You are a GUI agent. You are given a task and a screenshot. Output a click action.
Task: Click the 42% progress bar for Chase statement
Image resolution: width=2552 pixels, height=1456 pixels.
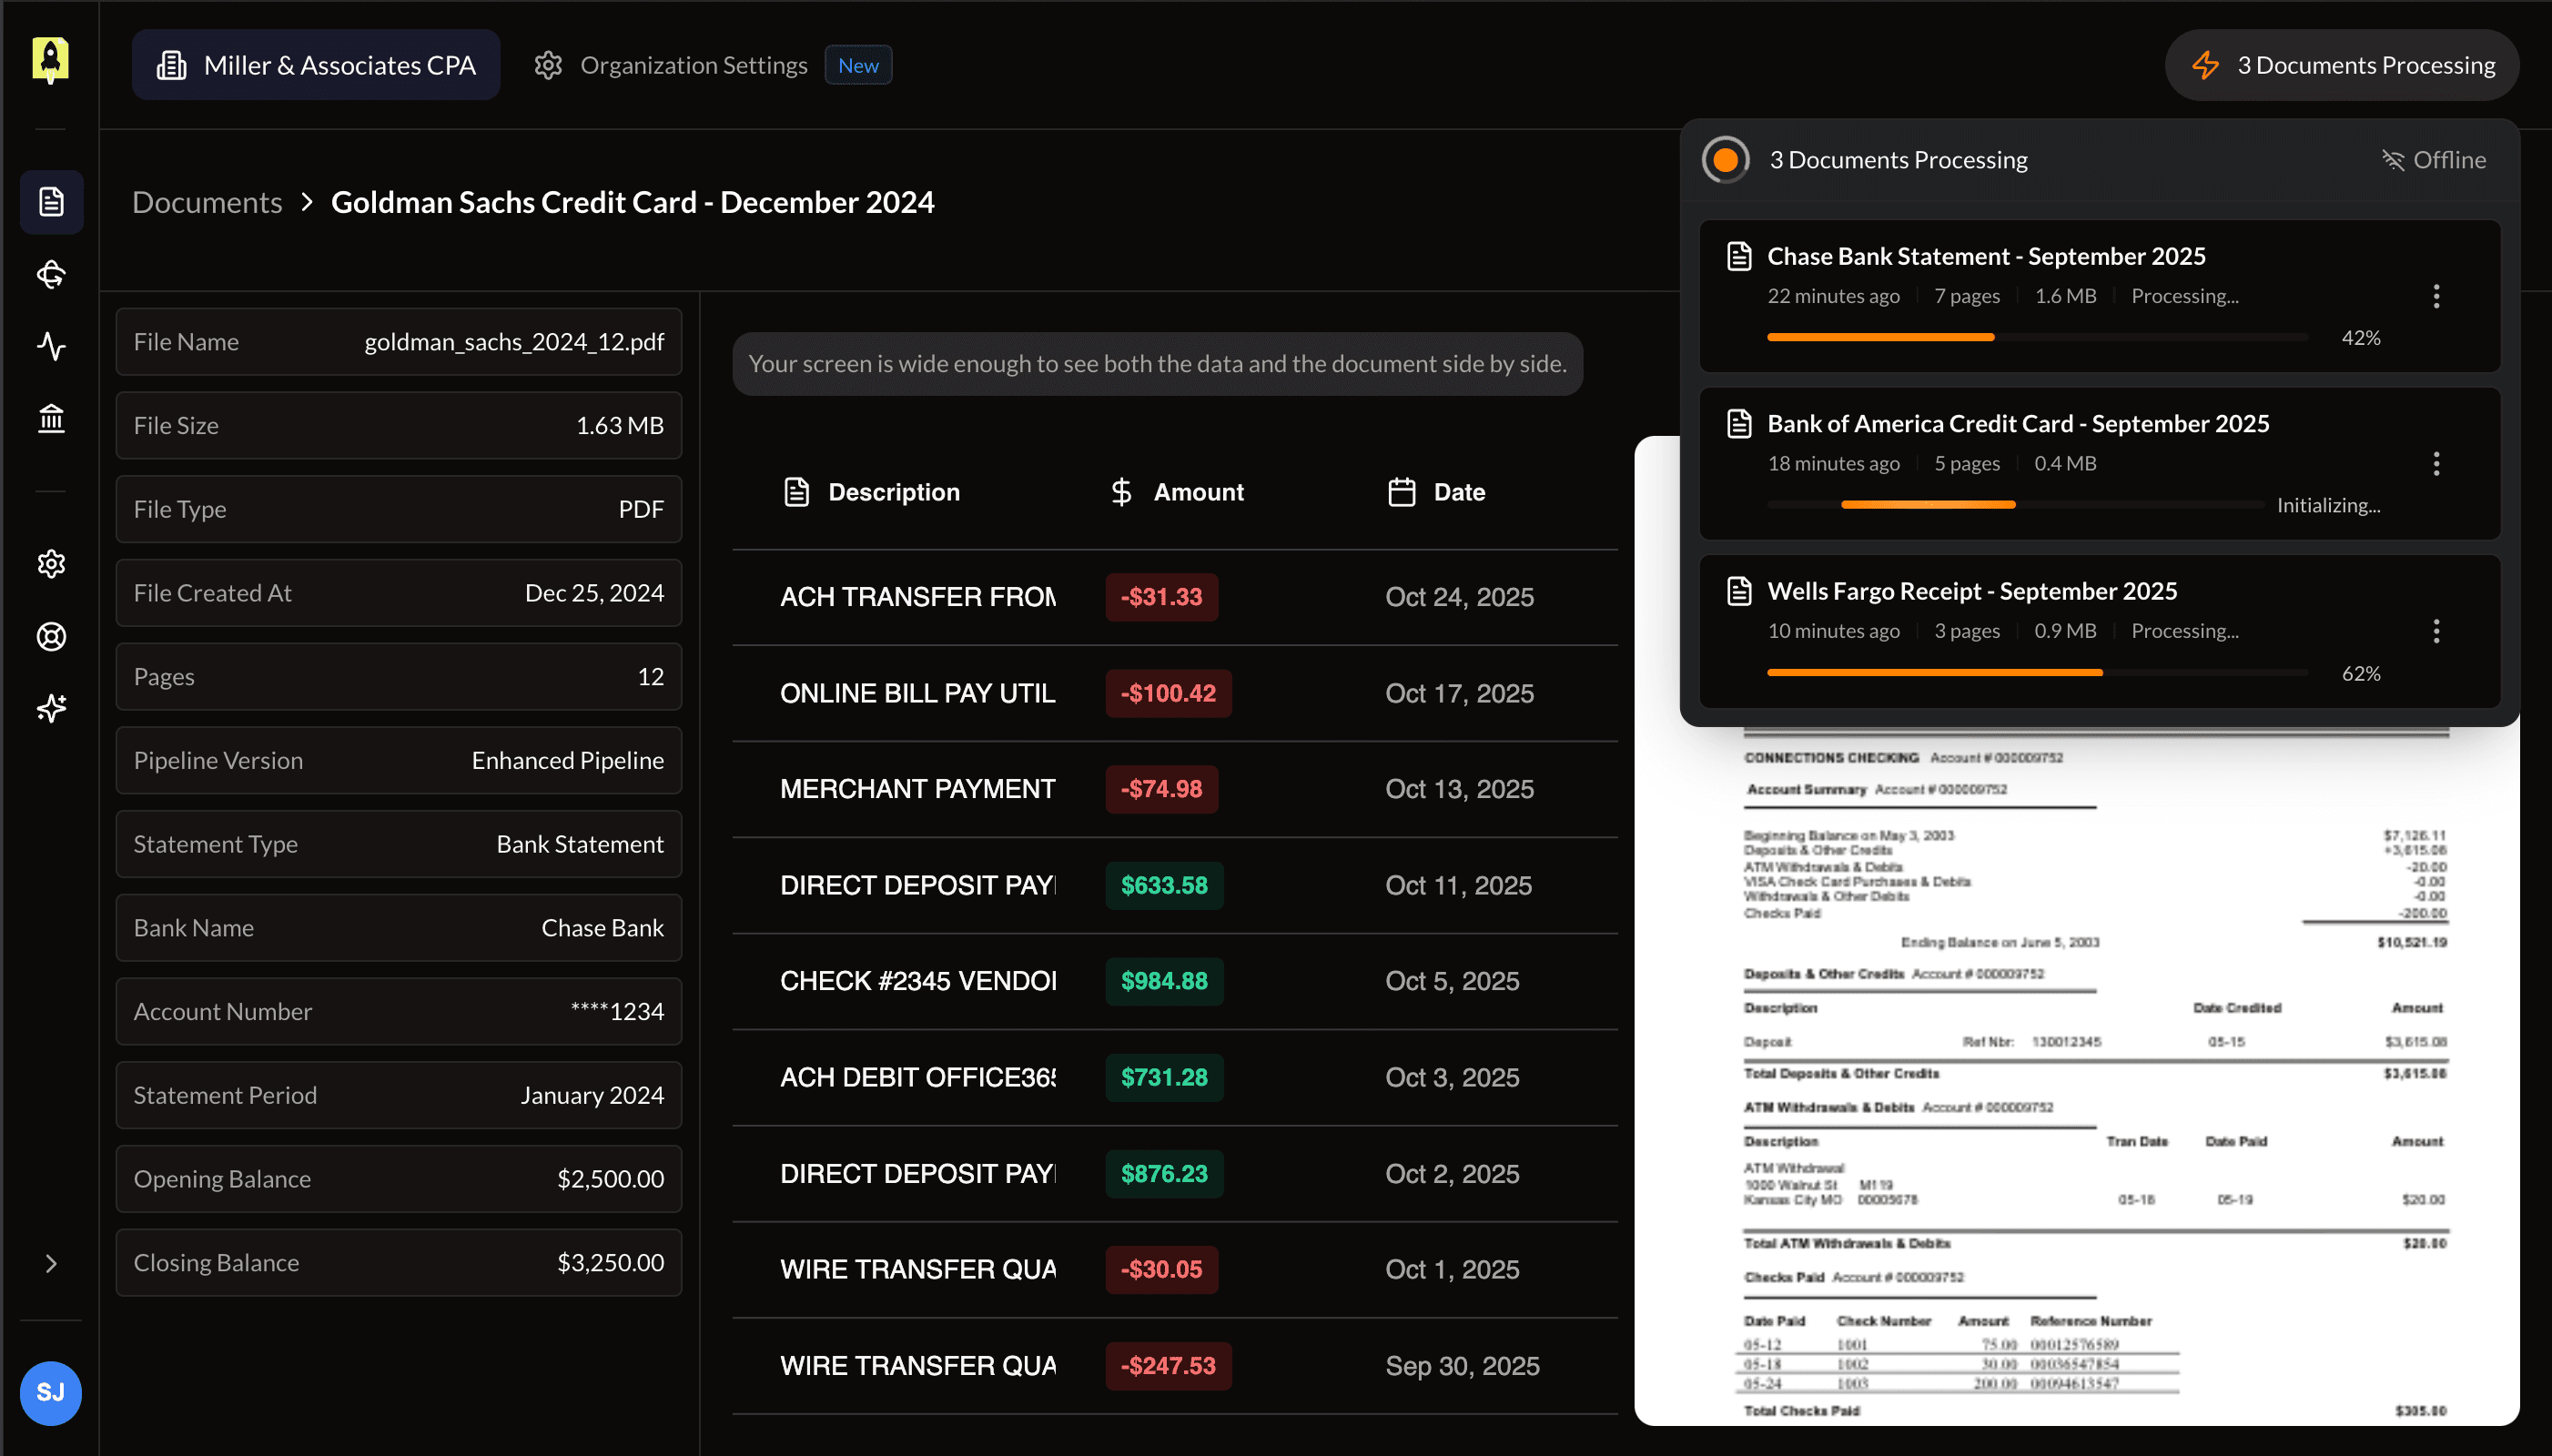(x=2037, y=337)
